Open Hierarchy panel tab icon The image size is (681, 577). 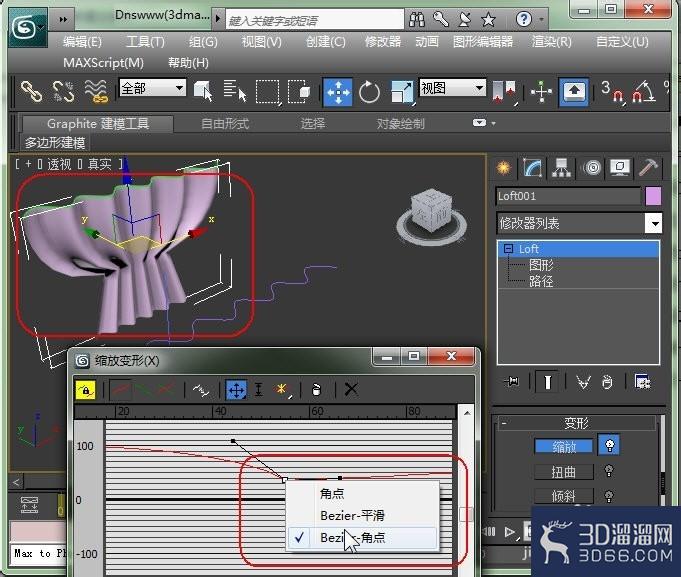pos(562,168)
